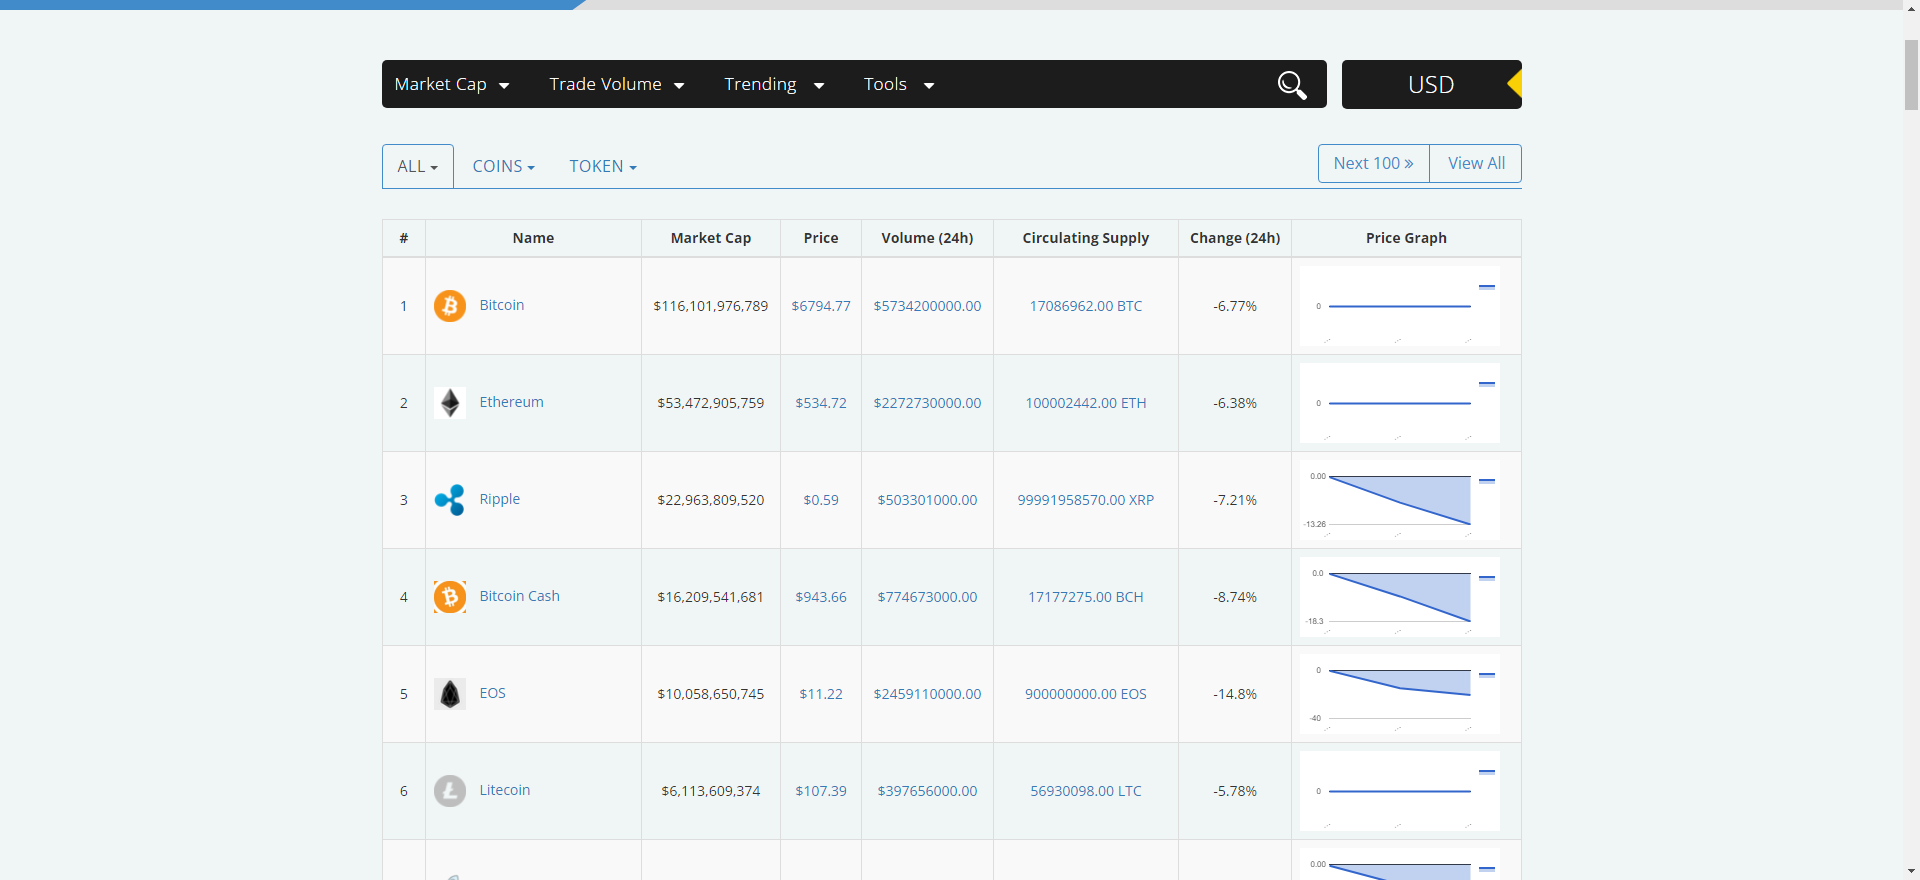Viewport: 1920px width, 880px height.
Task: Toggle the Bitcoin price graph legend marker
Action: 1487,287
